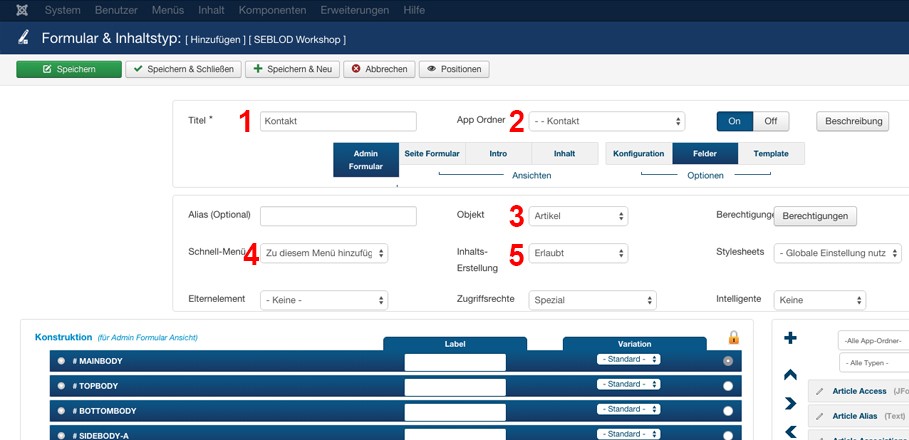The width and height of the screenshot is (909, 440).
Task: Select radio button right of TOPBODY row
Action: point(728,386)
